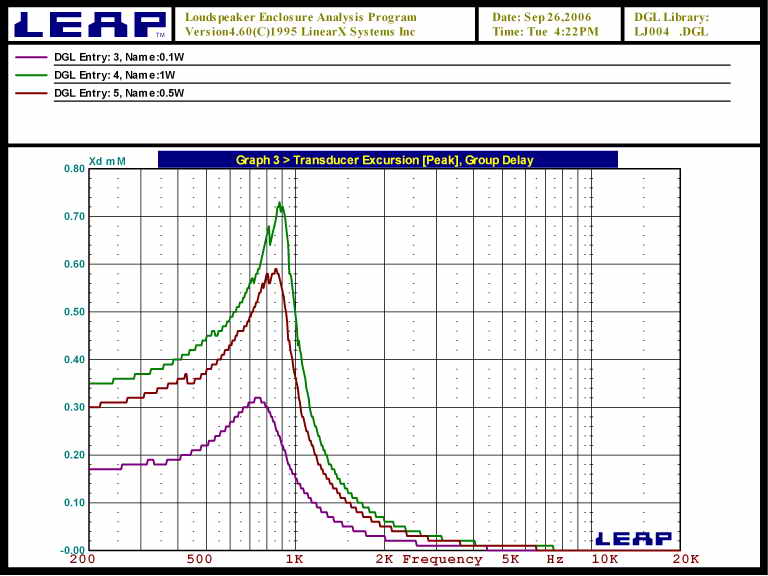Click the 0.50 y-axis value

[x=74, y=312]
